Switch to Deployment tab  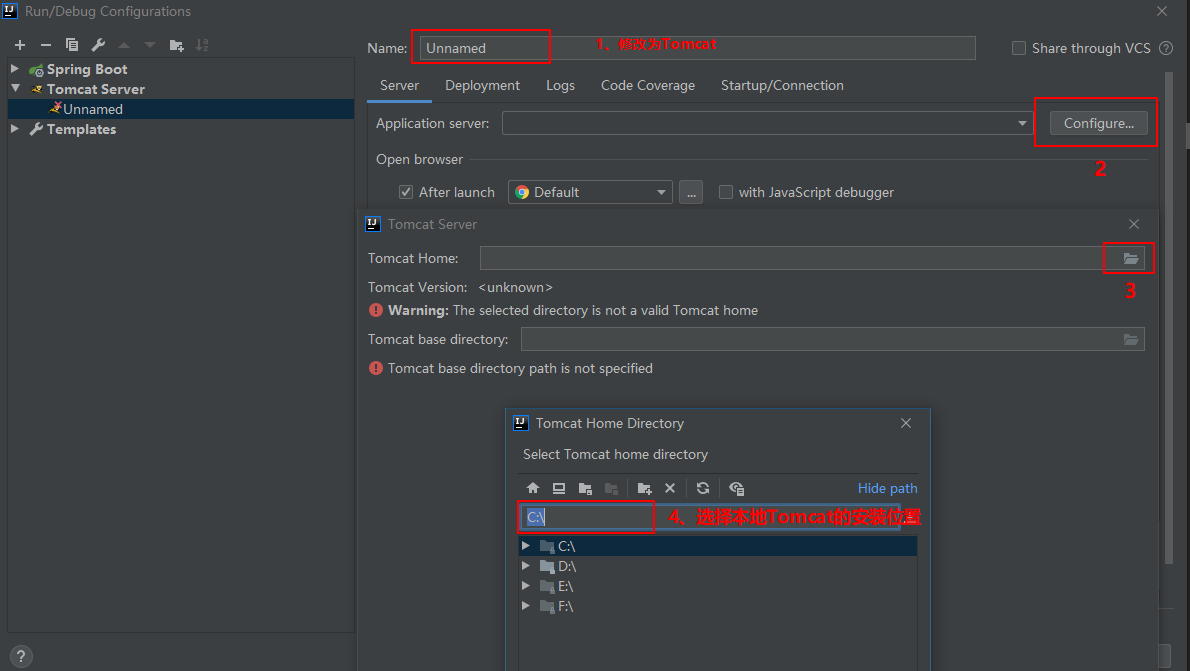(483, 86)
